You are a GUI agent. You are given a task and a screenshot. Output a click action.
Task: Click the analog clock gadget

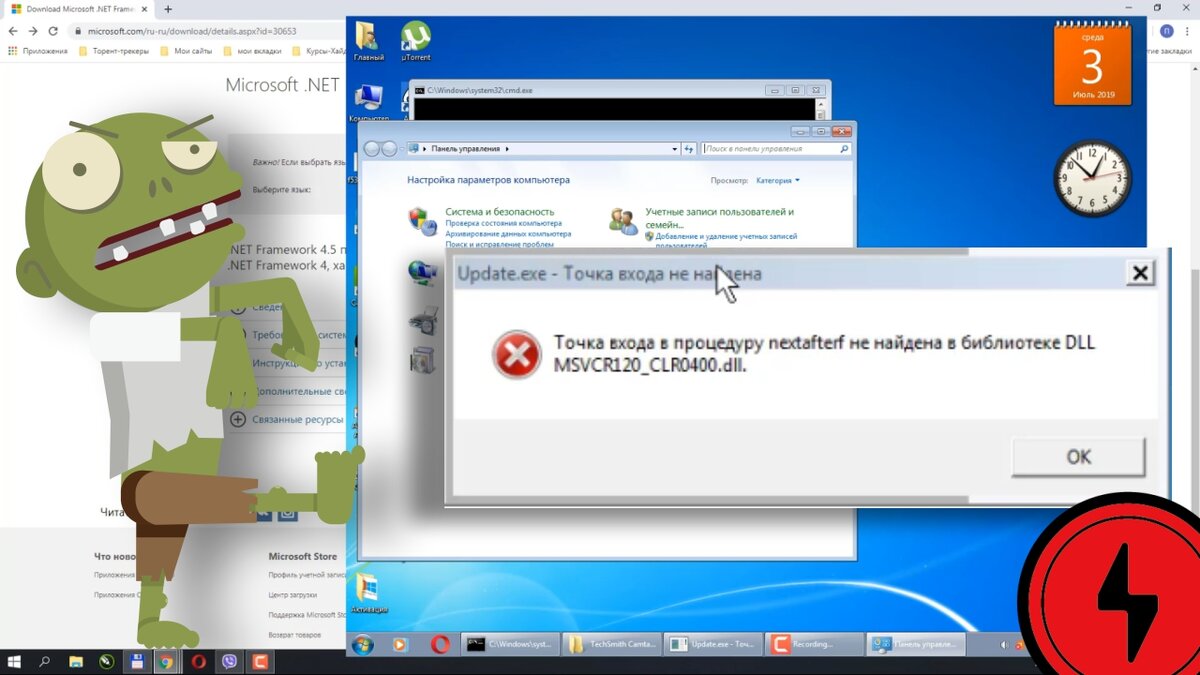tap(1092, 178)
